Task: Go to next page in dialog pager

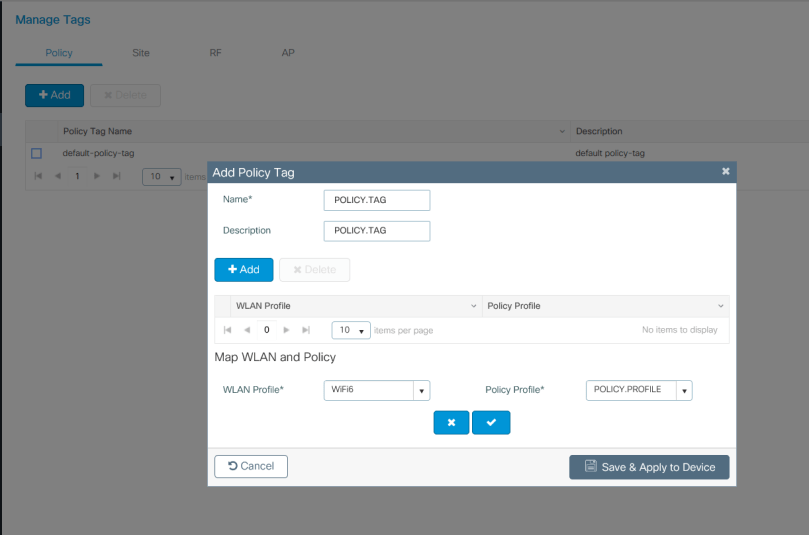Action: pos(287,330)
